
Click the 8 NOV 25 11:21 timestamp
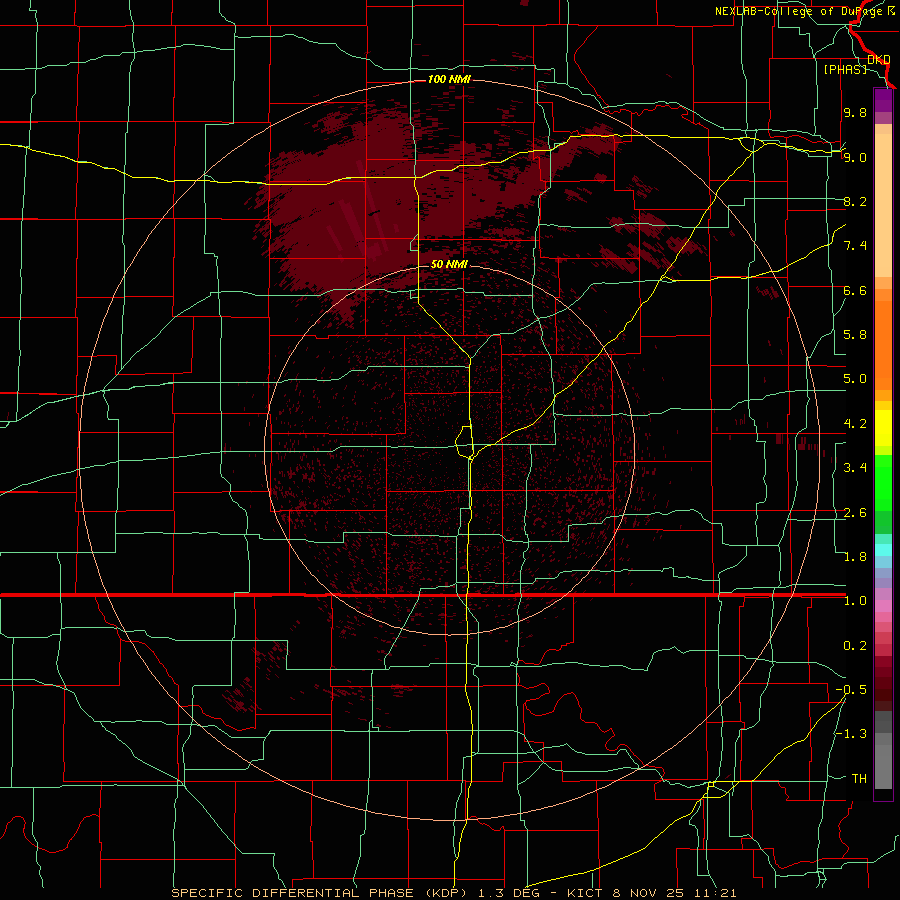point(675,893)
